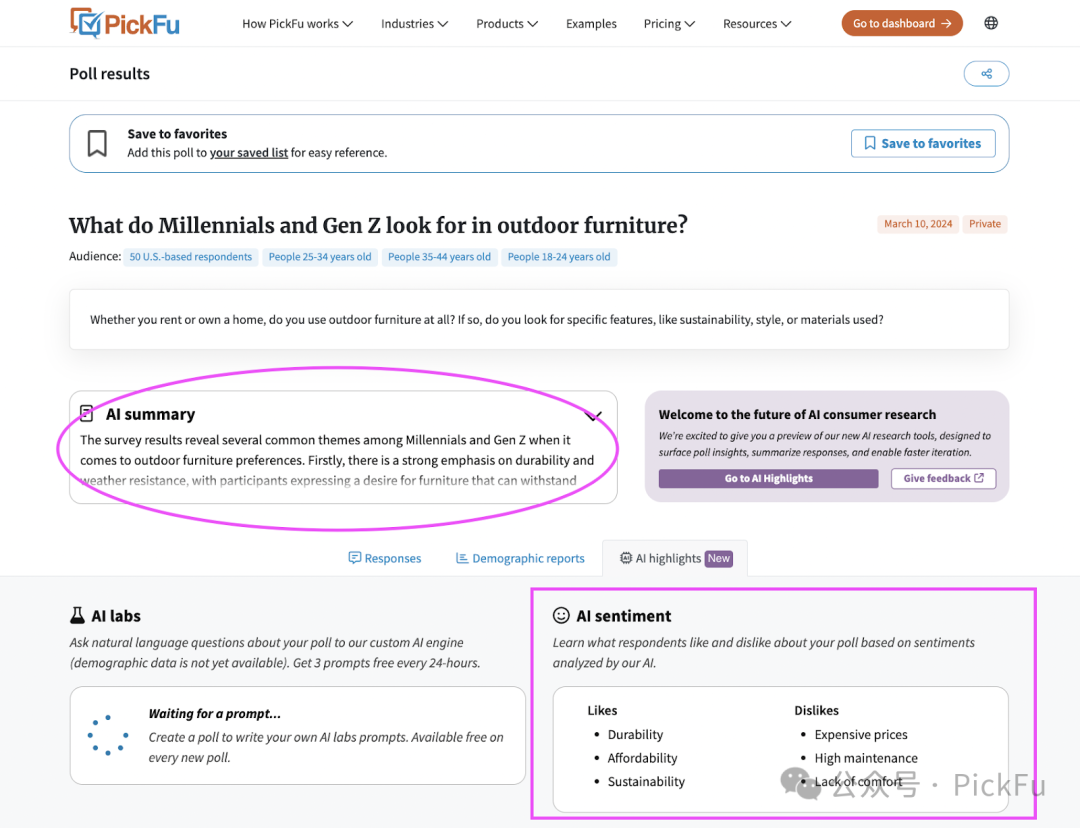Click the AI sentiment smiley icon
This screenshot has height=828, width=1080.
tap(561, 616)
